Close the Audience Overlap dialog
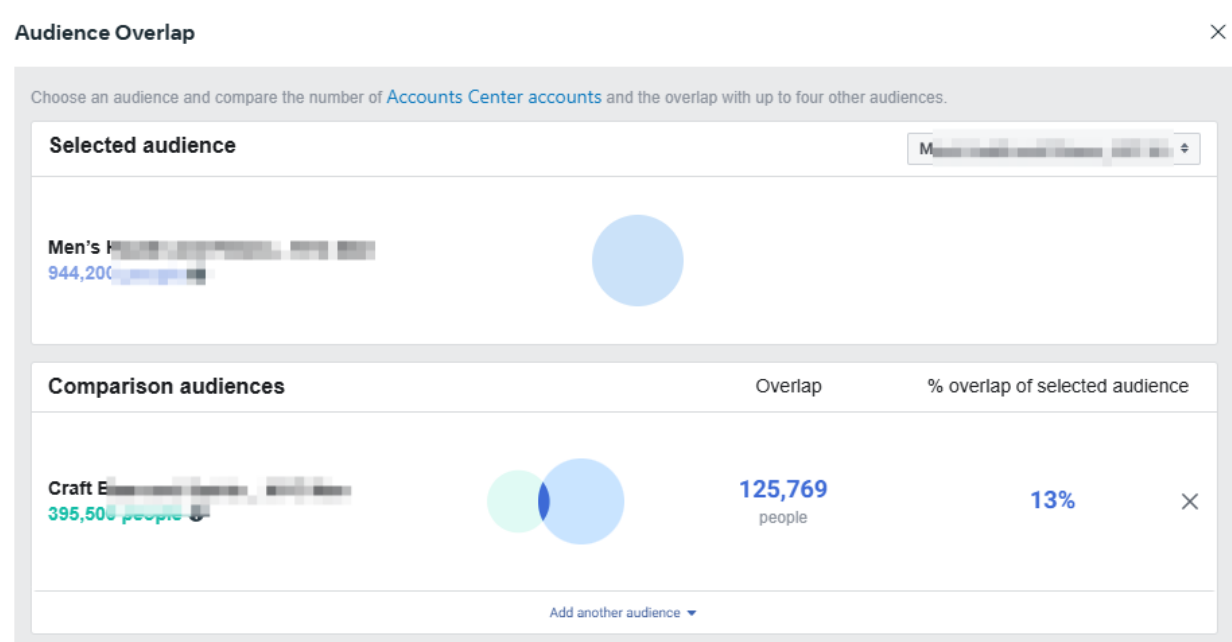 click(x=1217, y=32)
